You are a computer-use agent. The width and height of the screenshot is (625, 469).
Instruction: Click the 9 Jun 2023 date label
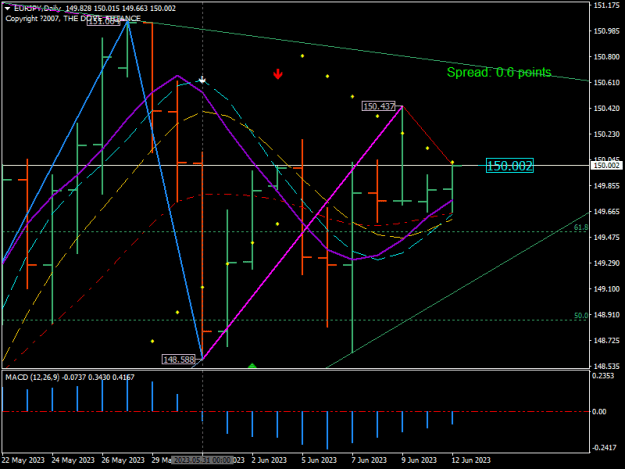click(x=419, y=460)
